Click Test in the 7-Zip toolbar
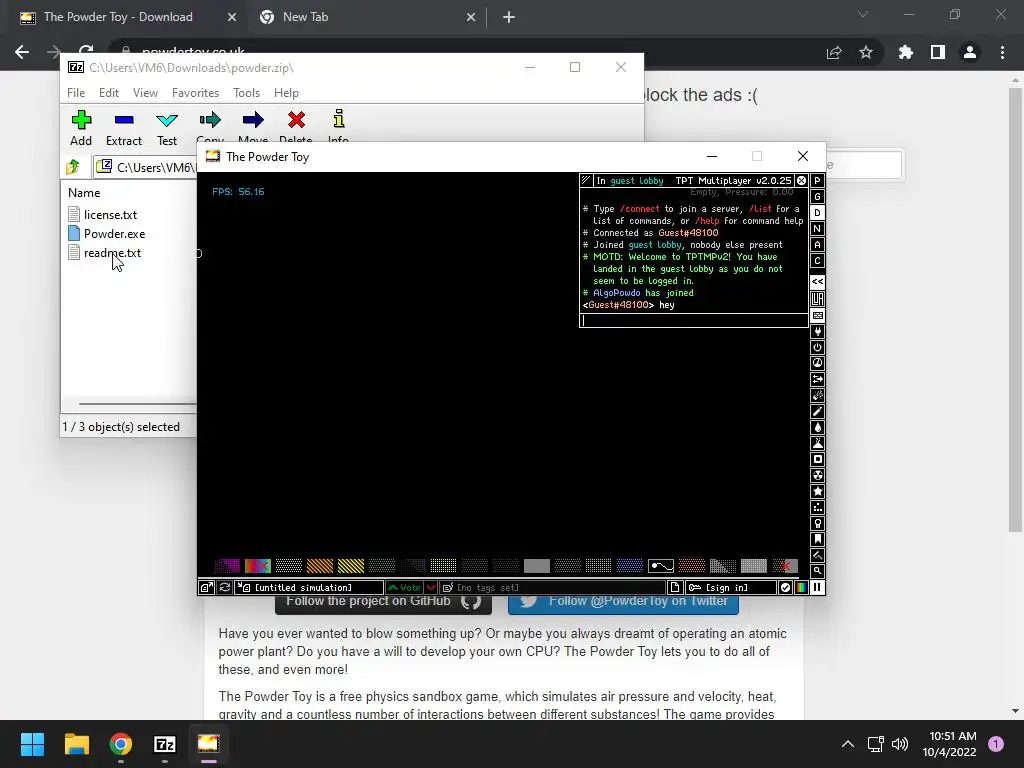Viewport: 1024px width, 768px height. pos(167,129)
